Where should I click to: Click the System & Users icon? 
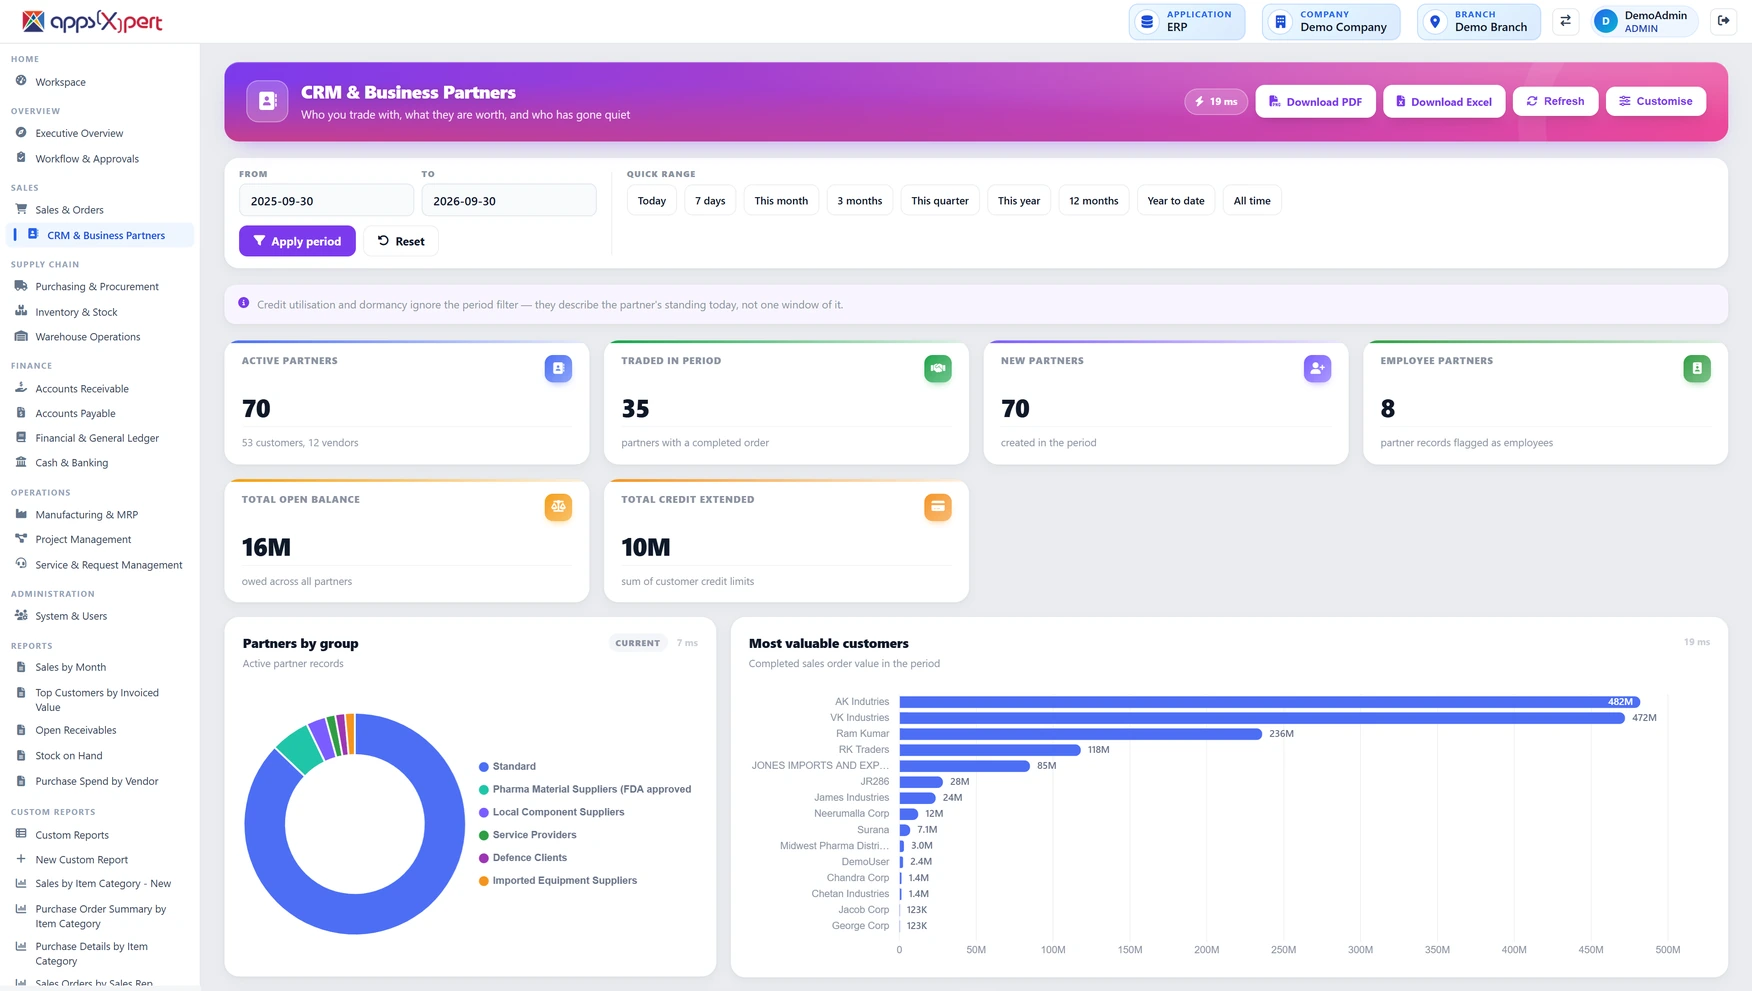[x=21, y=615]
